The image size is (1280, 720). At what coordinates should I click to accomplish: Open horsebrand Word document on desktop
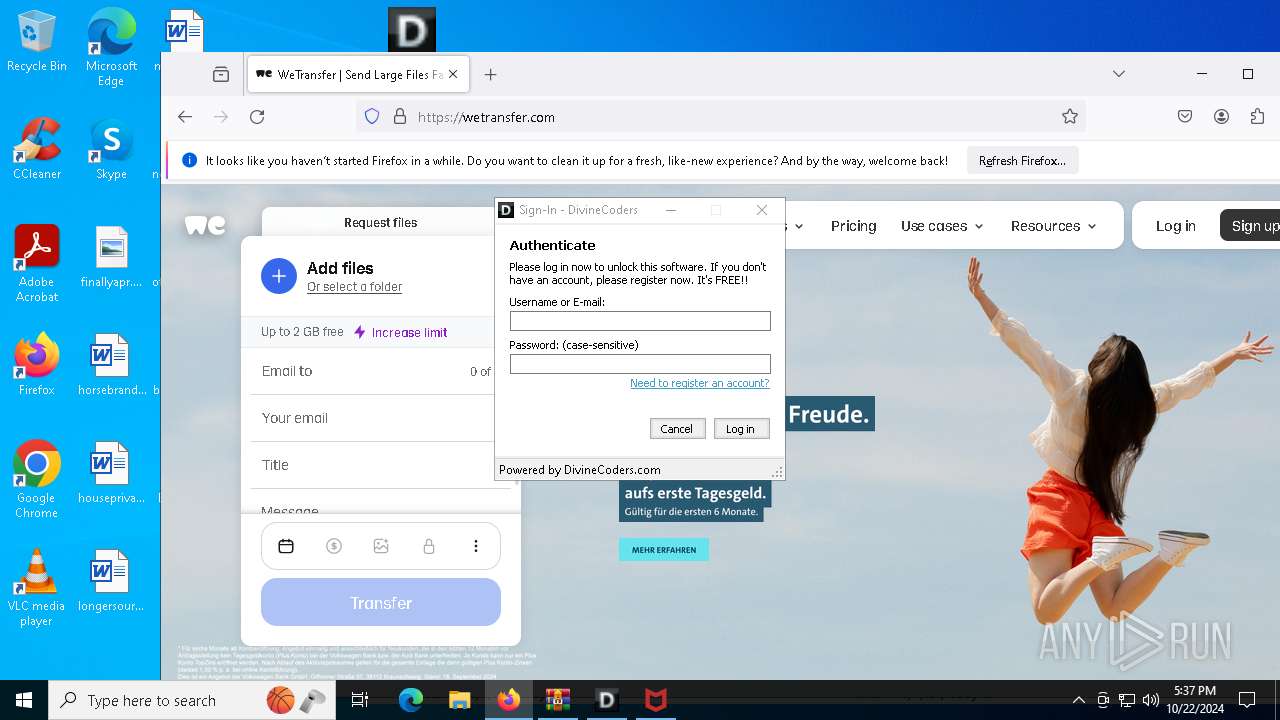tap(111, 364)
